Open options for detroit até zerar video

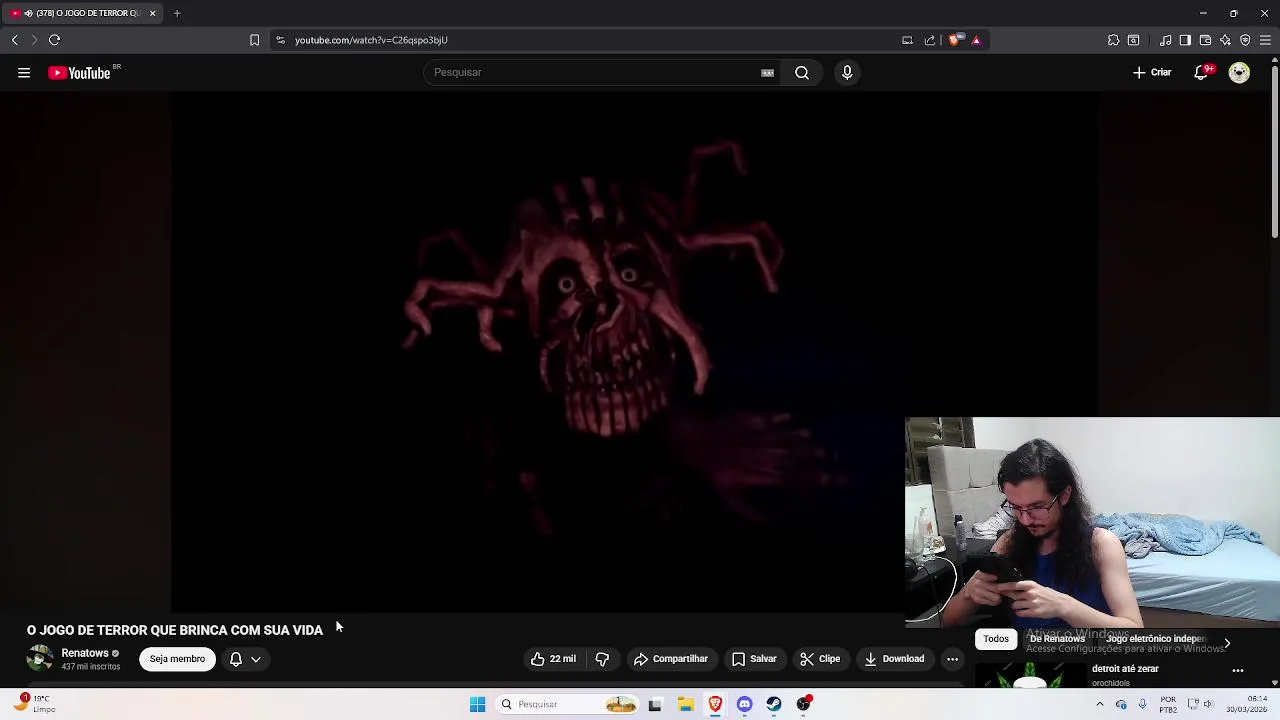click(1238, 670)
